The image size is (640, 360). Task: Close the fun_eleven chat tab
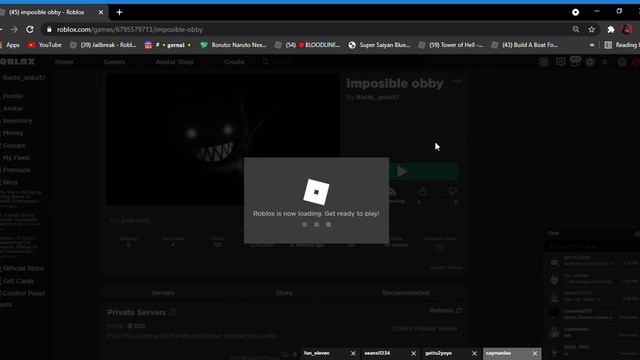coord(353,353)
